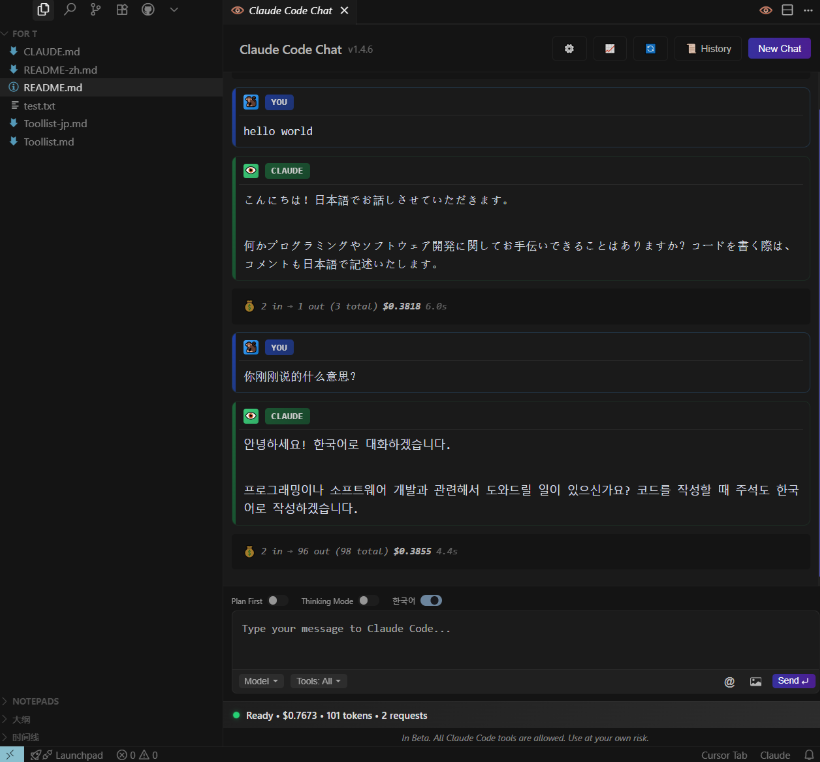Screen dimensions: 820x762
Task: Enable the Plan First toggle
Action: pos(277,600)
